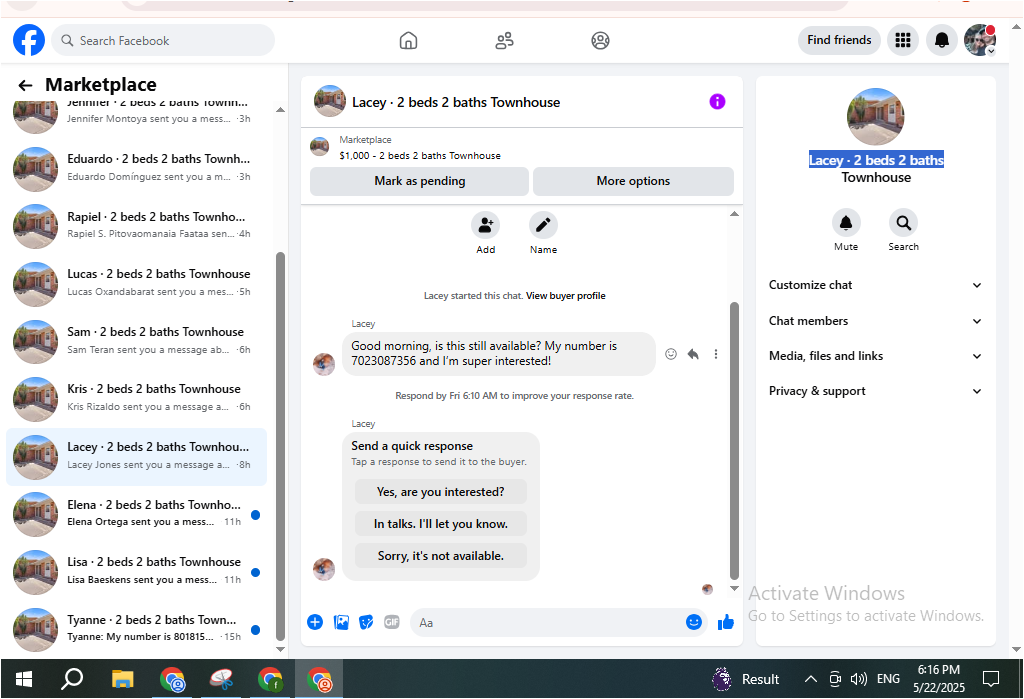This screenshot has height=699, width=1024.
Task: Attach a photo in composer
Action: 341,622
